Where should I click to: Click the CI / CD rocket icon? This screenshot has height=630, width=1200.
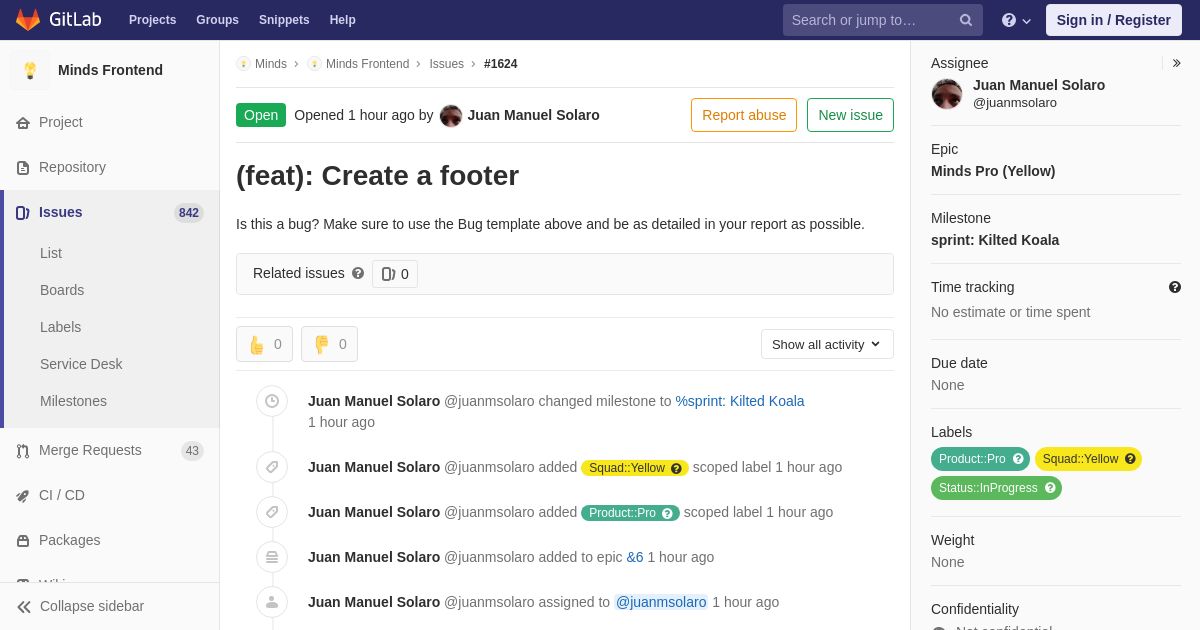tap(23, 495)
